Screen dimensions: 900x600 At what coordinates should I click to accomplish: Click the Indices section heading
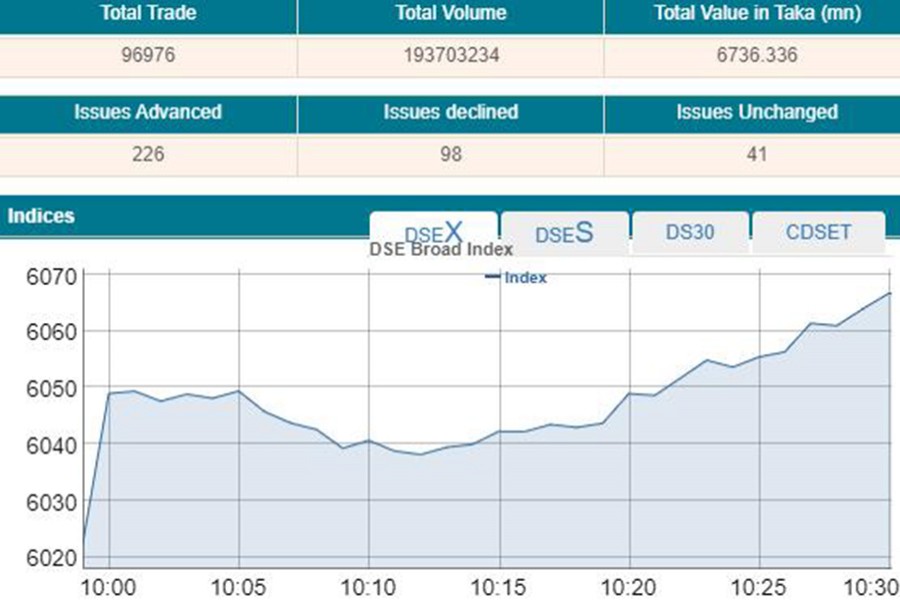click(x=41, y=216)
